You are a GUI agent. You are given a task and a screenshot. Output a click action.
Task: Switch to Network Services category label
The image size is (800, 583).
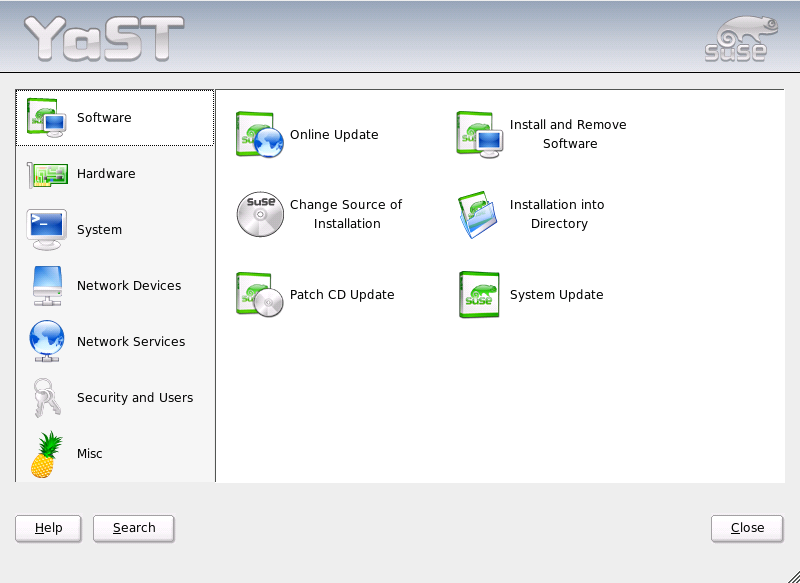(131, 341)
